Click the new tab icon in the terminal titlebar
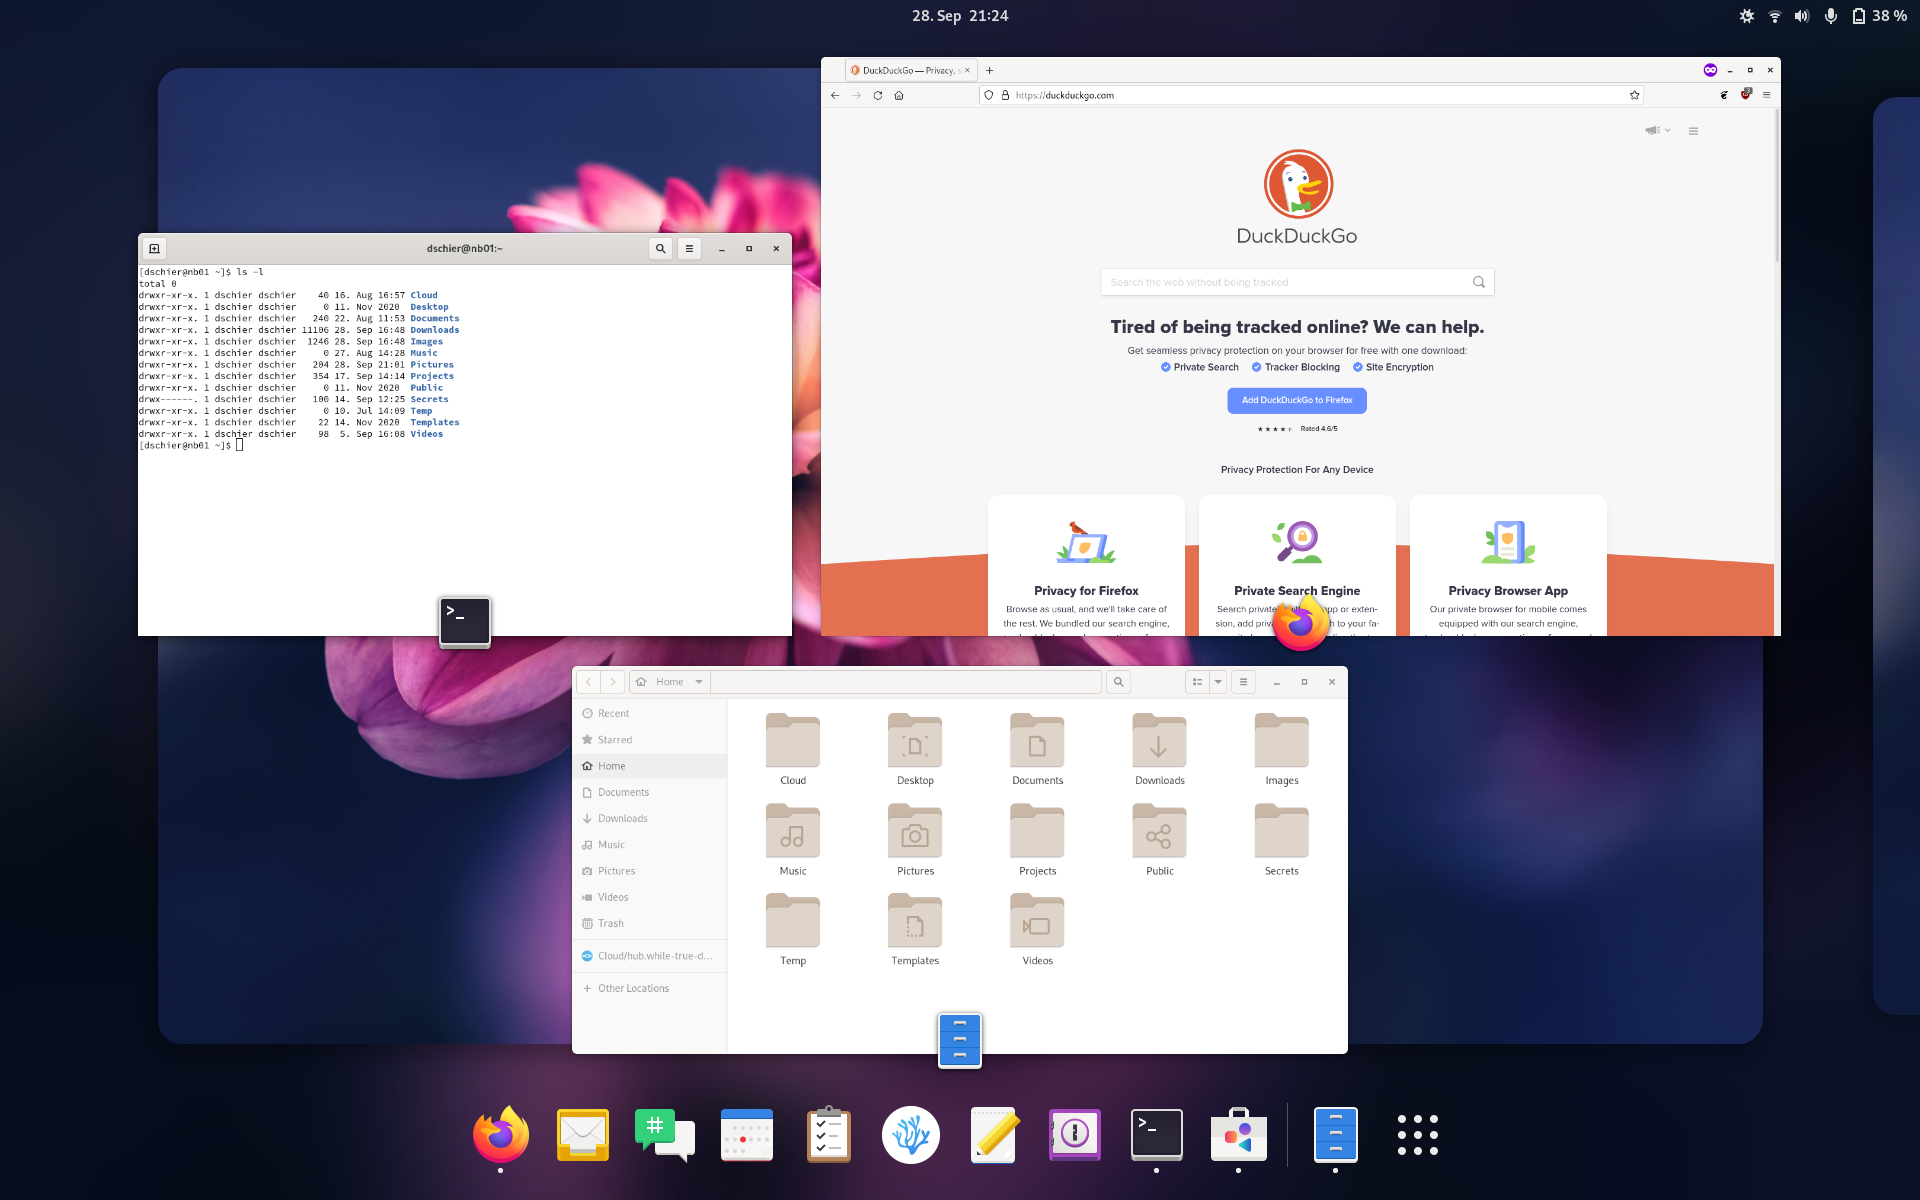Viewport: 1920px width, 1200px height. [154, 248]
